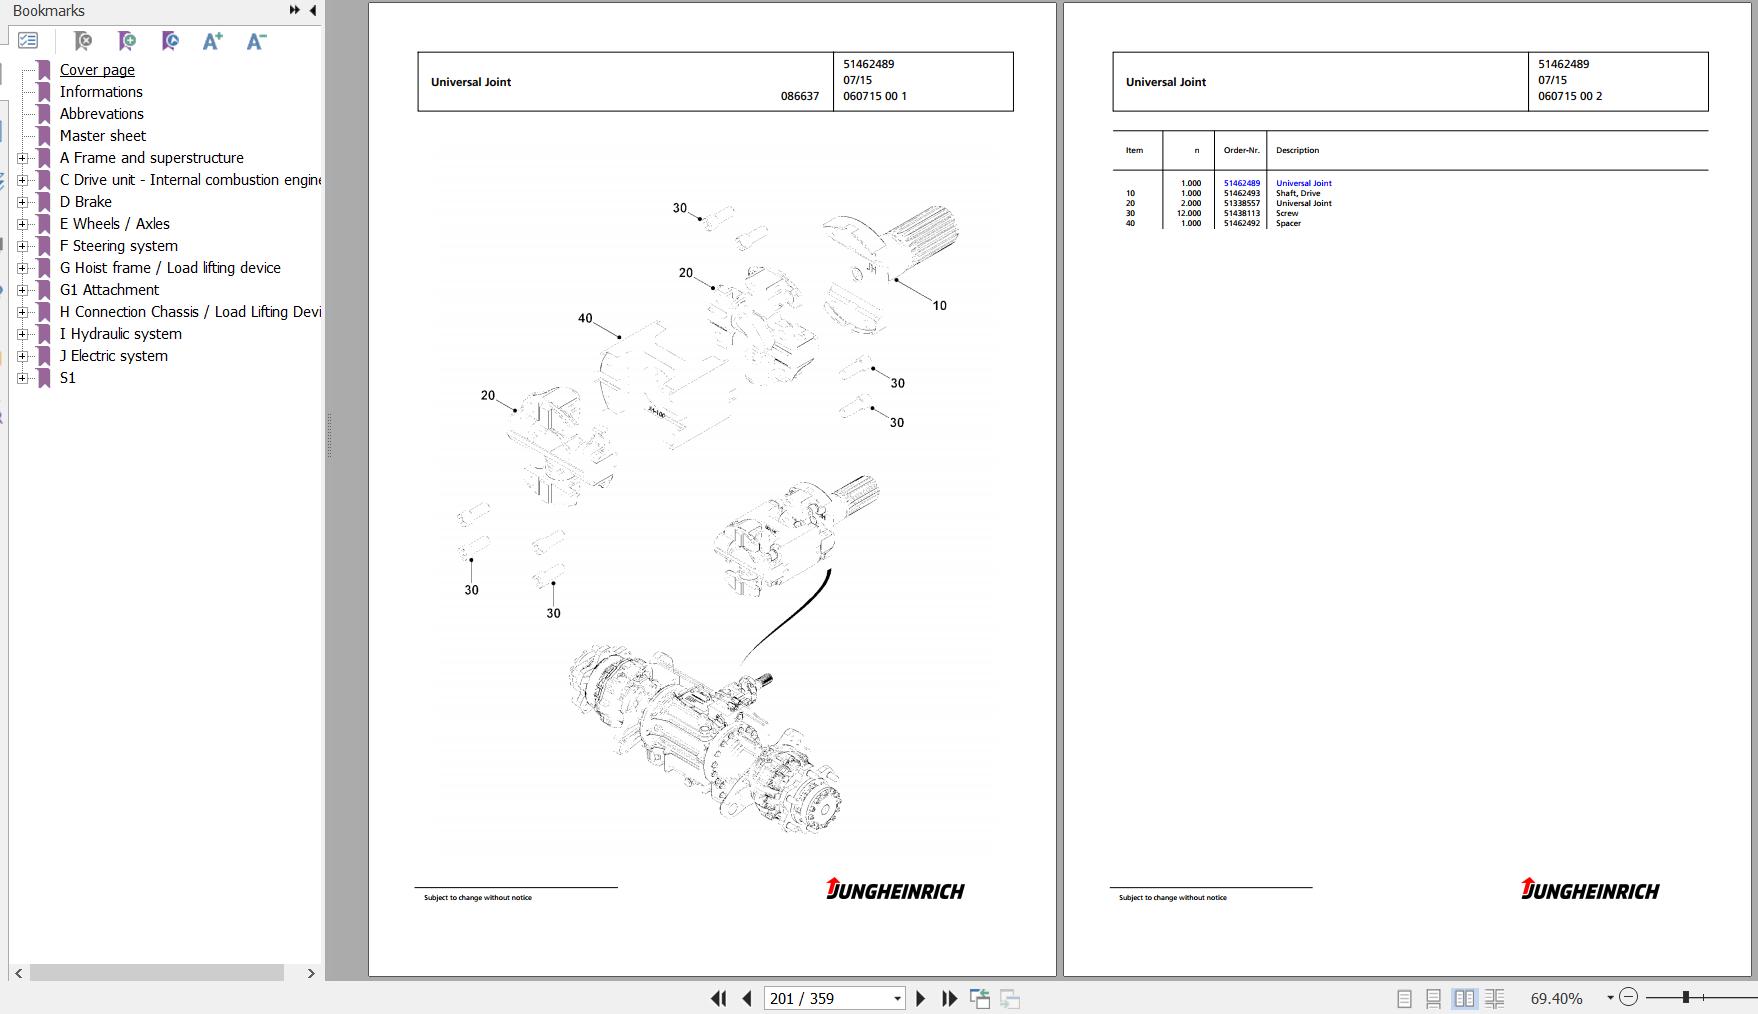Click order number 51462493 in table

[x=1241, y=193]
